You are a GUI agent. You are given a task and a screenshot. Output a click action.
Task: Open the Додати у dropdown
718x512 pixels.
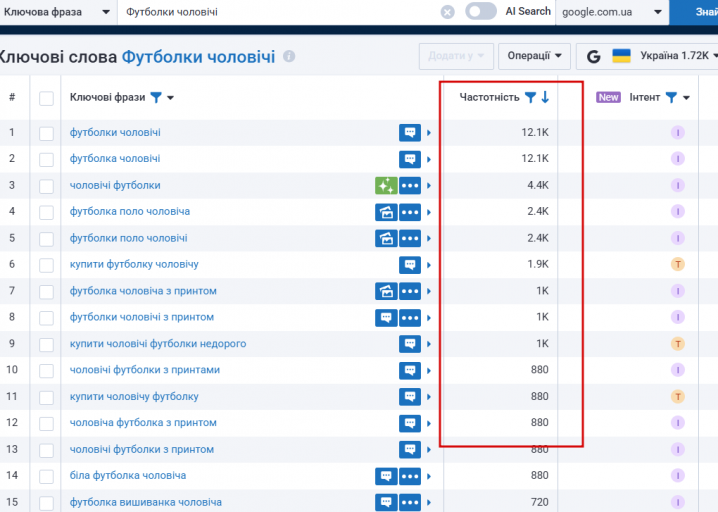pos(456,56)
